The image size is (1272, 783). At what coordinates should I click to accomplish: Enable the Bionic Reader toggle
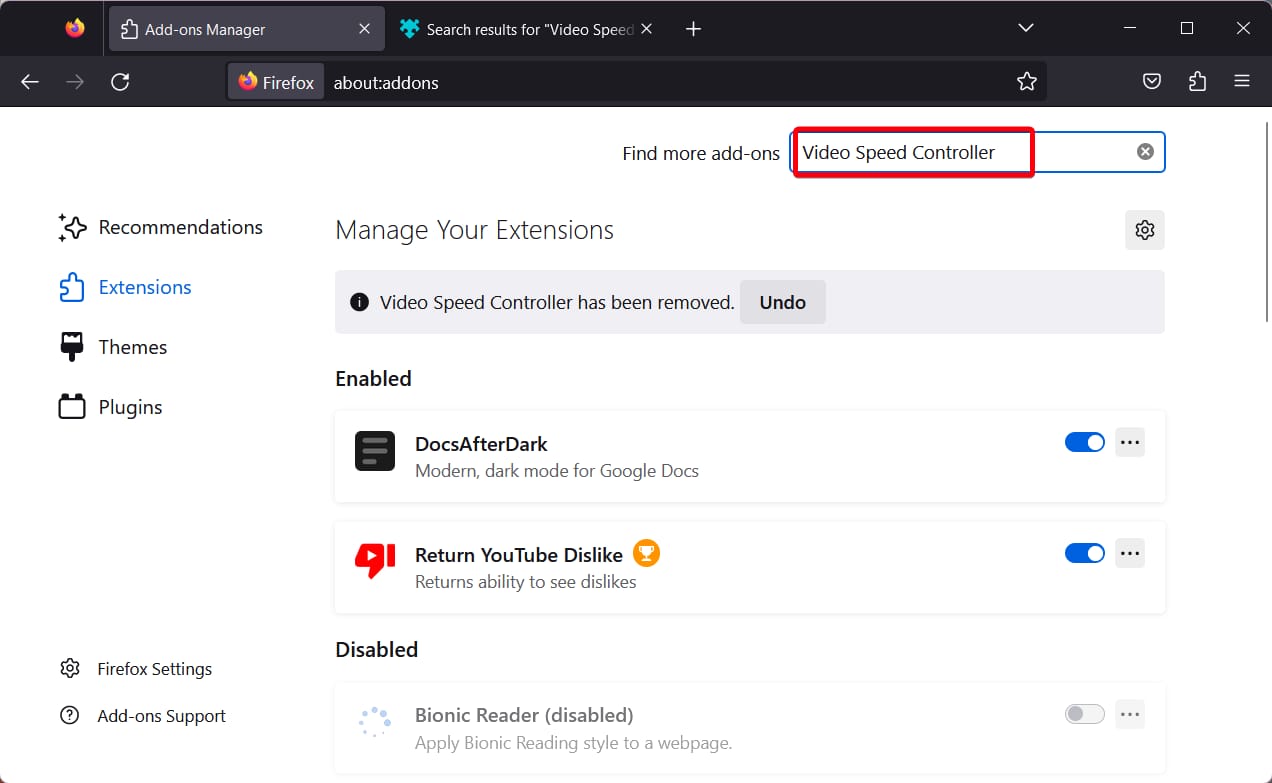pyautogui.click(x=1085, y=714)
